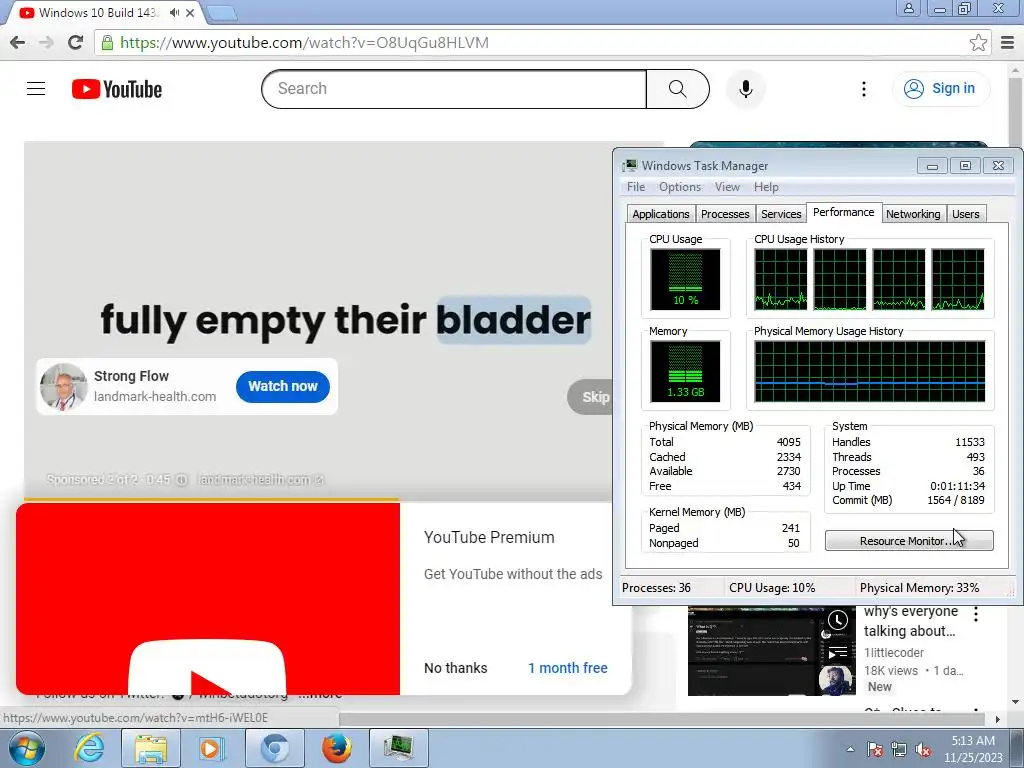The width and height of the screenshot is (1024, 768).
Task: Switch to the Services tab
Action: click(x=781, y=214)
